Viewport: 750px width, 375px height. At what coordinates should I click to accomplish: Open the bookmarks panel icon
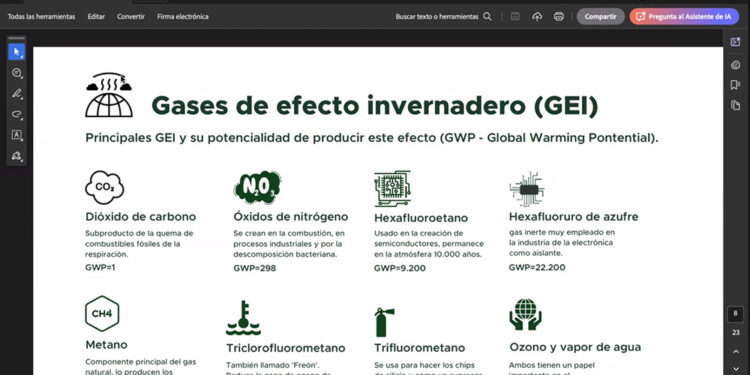736,85
